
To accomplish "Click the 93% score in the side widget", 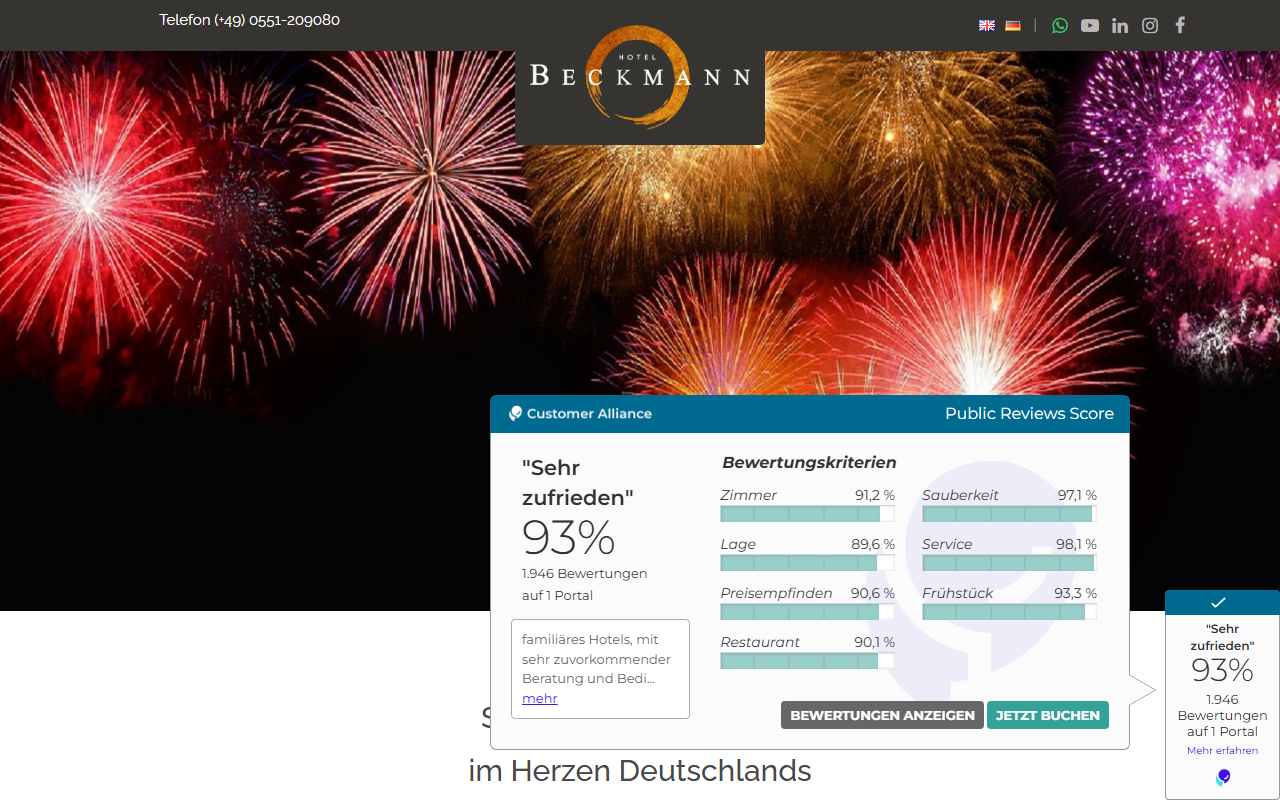I will [1222, 670].
